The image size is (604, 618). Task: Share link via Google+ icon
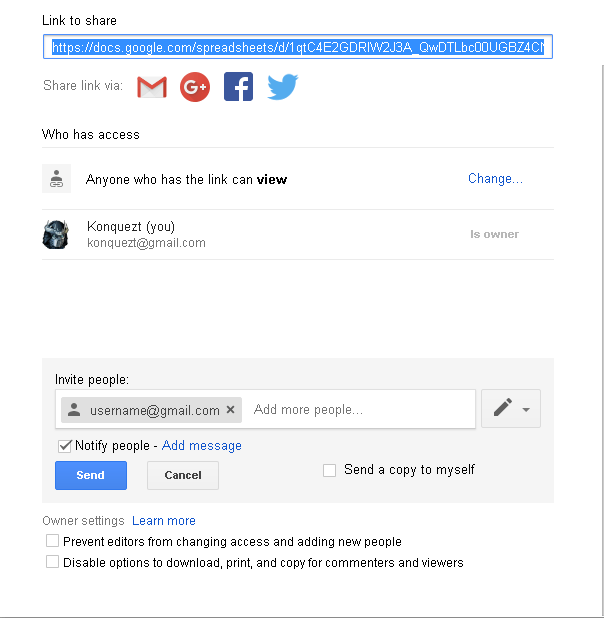194,87
